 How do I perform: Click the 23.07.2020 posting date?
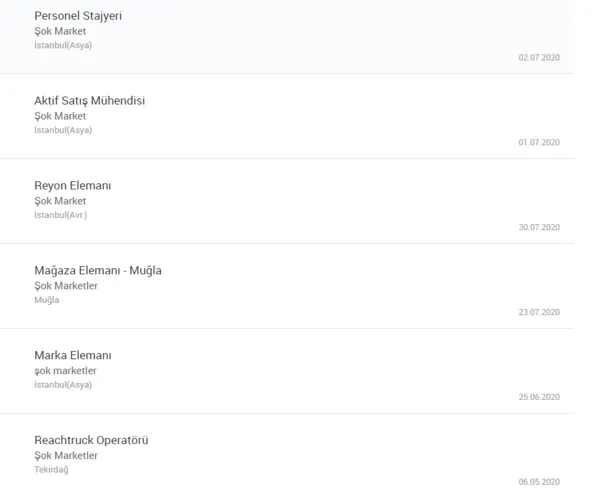click(539, 313)
